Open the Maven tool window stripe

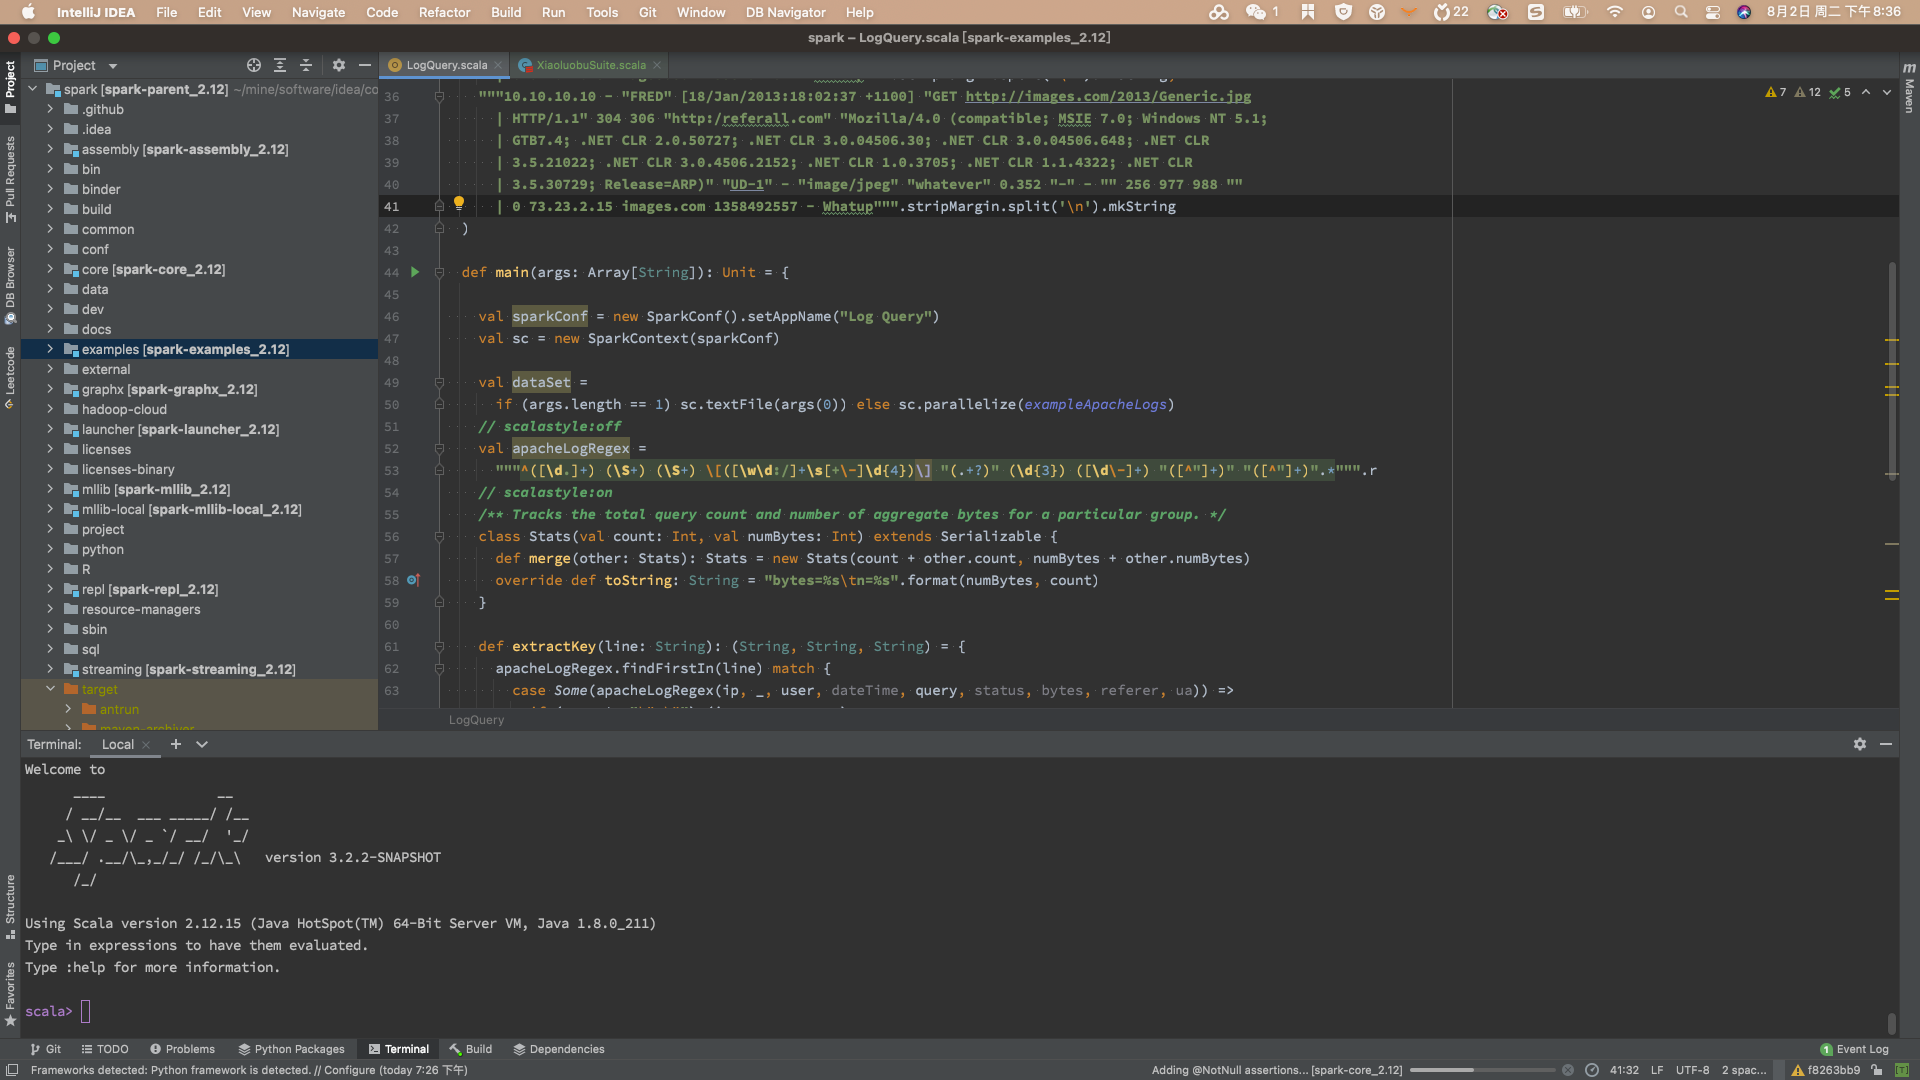(x=1909, y=88)
